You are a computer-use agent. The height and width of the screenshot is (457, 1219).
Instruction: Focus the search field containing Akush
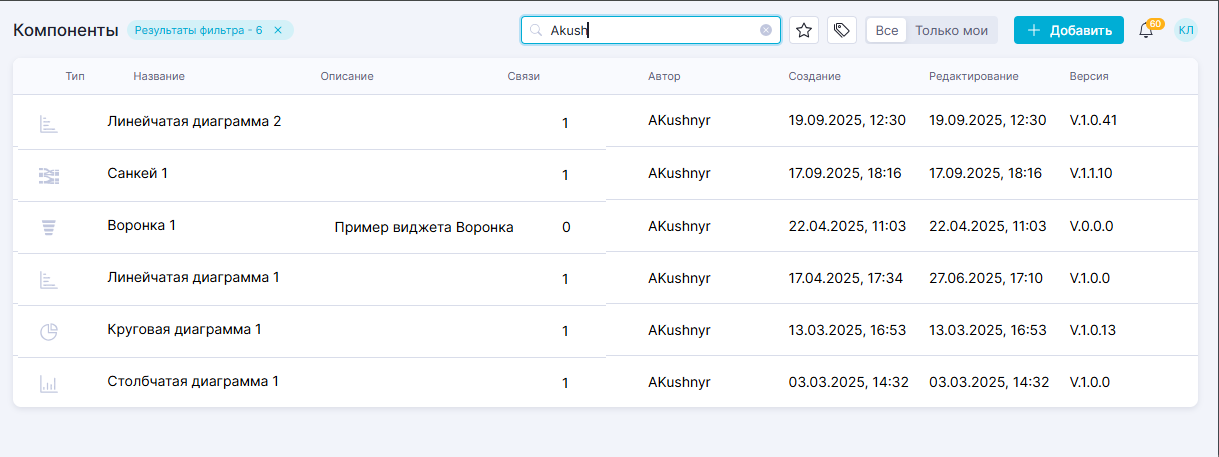[650, 30]
